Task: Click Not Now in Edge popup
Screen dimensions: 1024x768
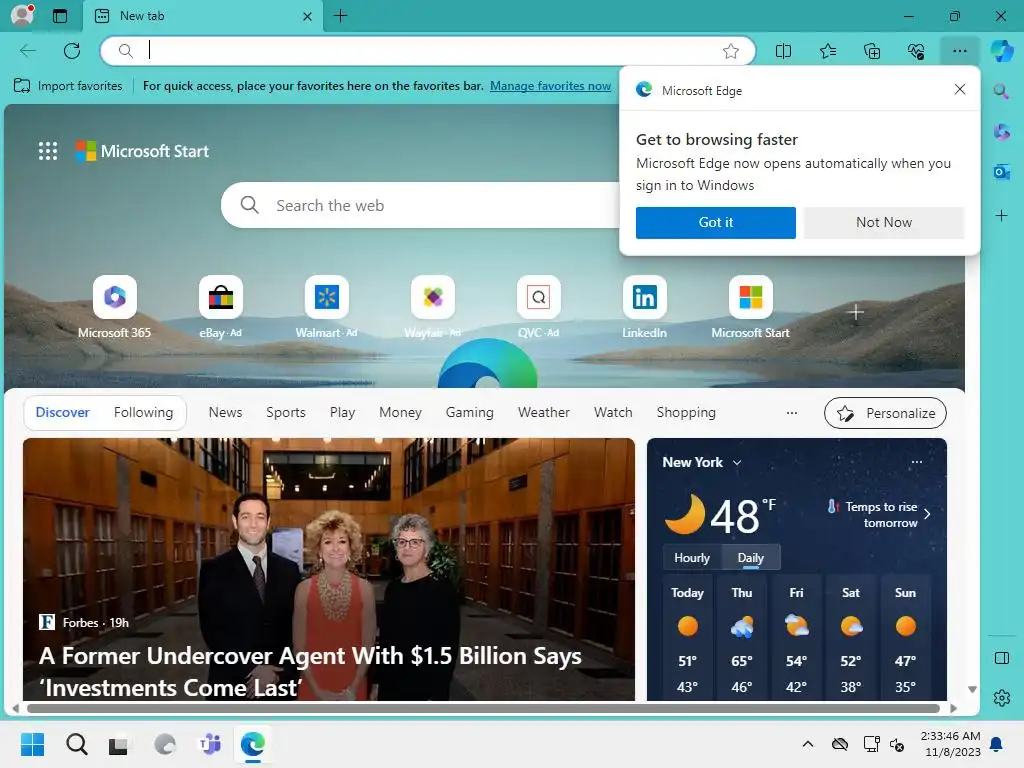Action: coord(884,223)
